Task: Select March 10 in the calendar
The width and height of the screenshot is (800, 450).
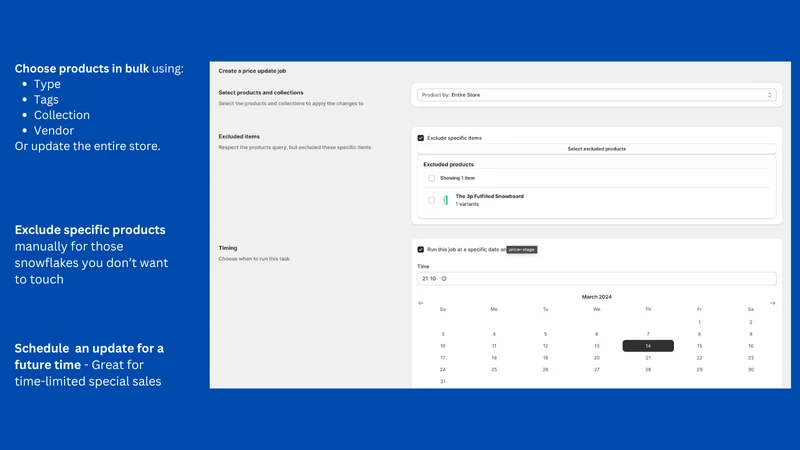Action: pos(443,346)
